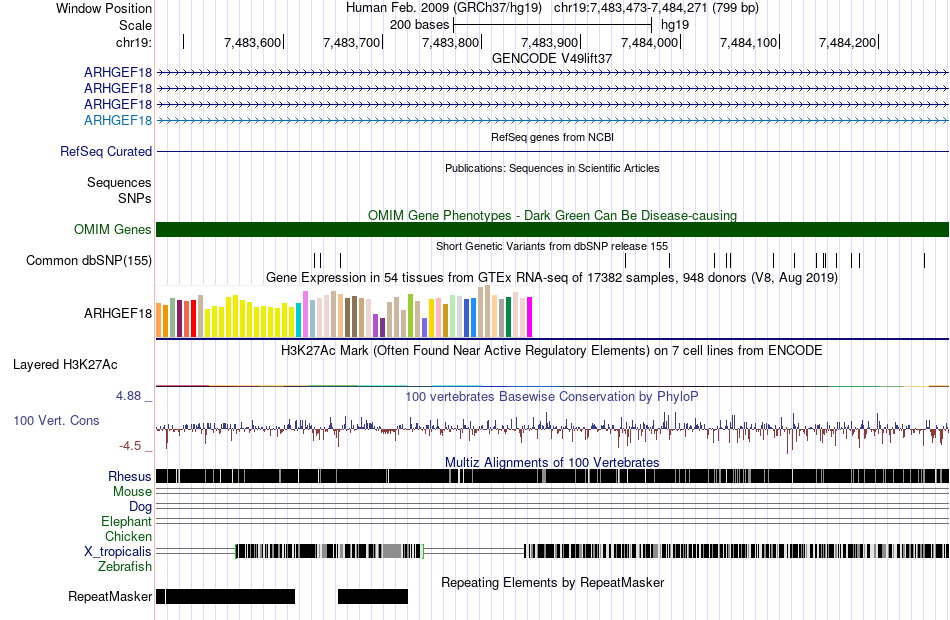This screenshot has height=620, width=950.
Task: Click the largest RepeatMasker black block
Action: (230, 596)
